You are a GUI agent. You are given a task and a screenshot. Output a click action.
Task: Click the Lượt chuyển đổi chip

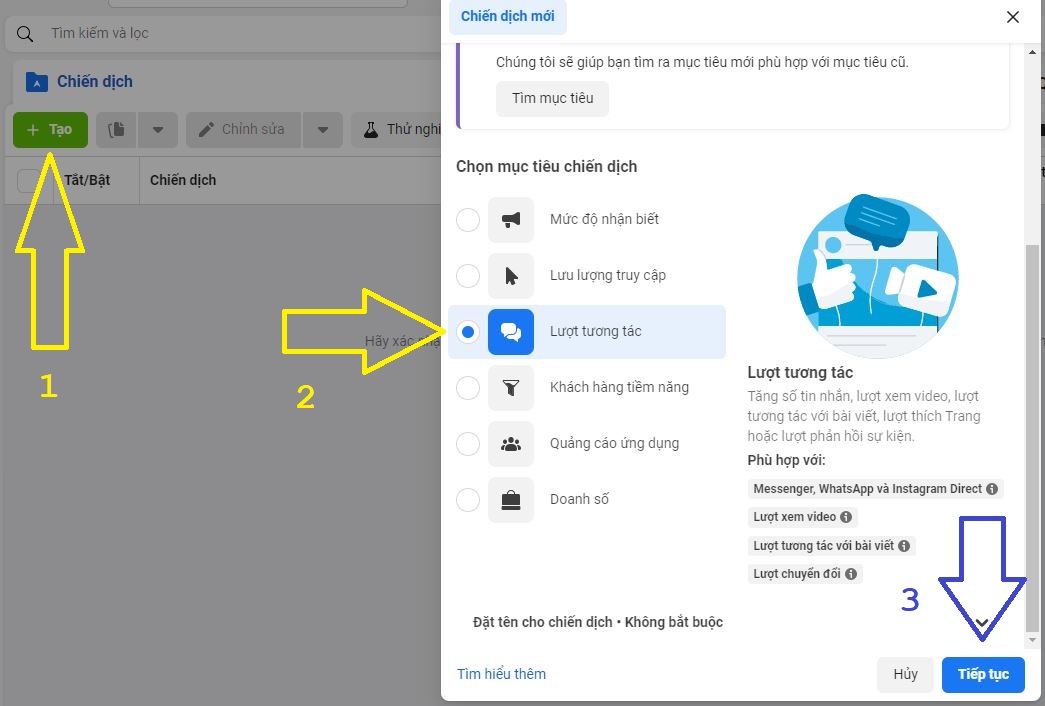tap(805, 574)
